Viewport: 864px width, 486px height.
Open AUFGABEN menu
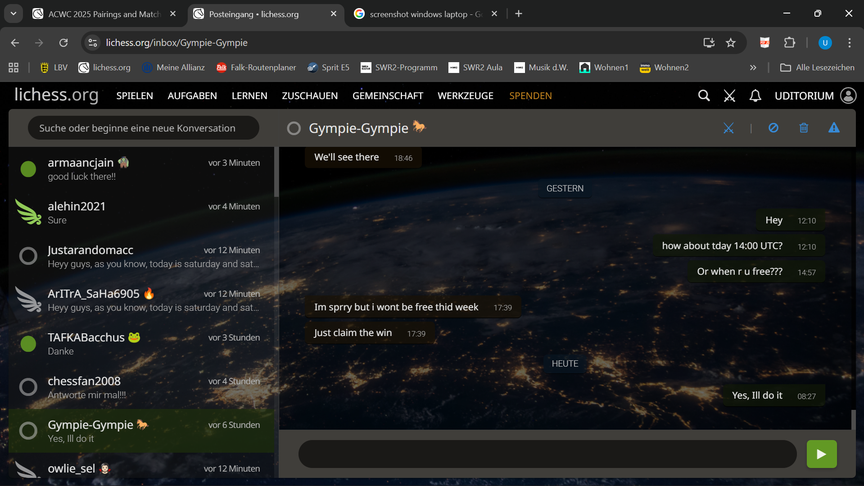tap(192, 96)
